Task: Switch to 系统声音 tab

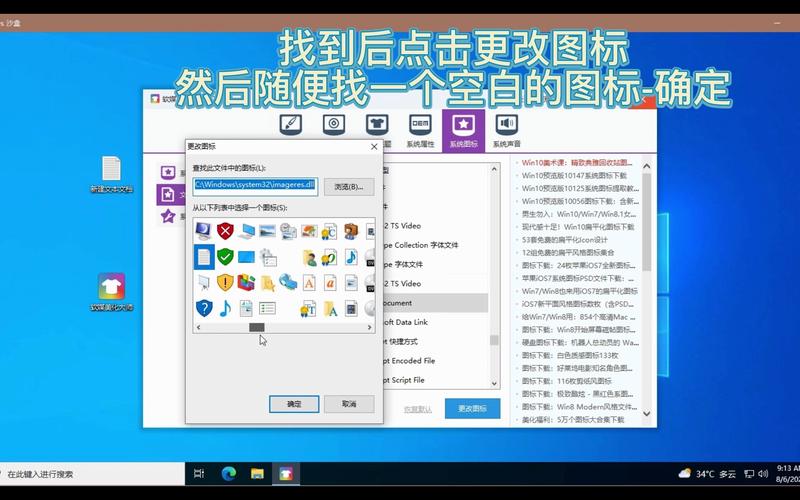Action: (x=507, y=131)
